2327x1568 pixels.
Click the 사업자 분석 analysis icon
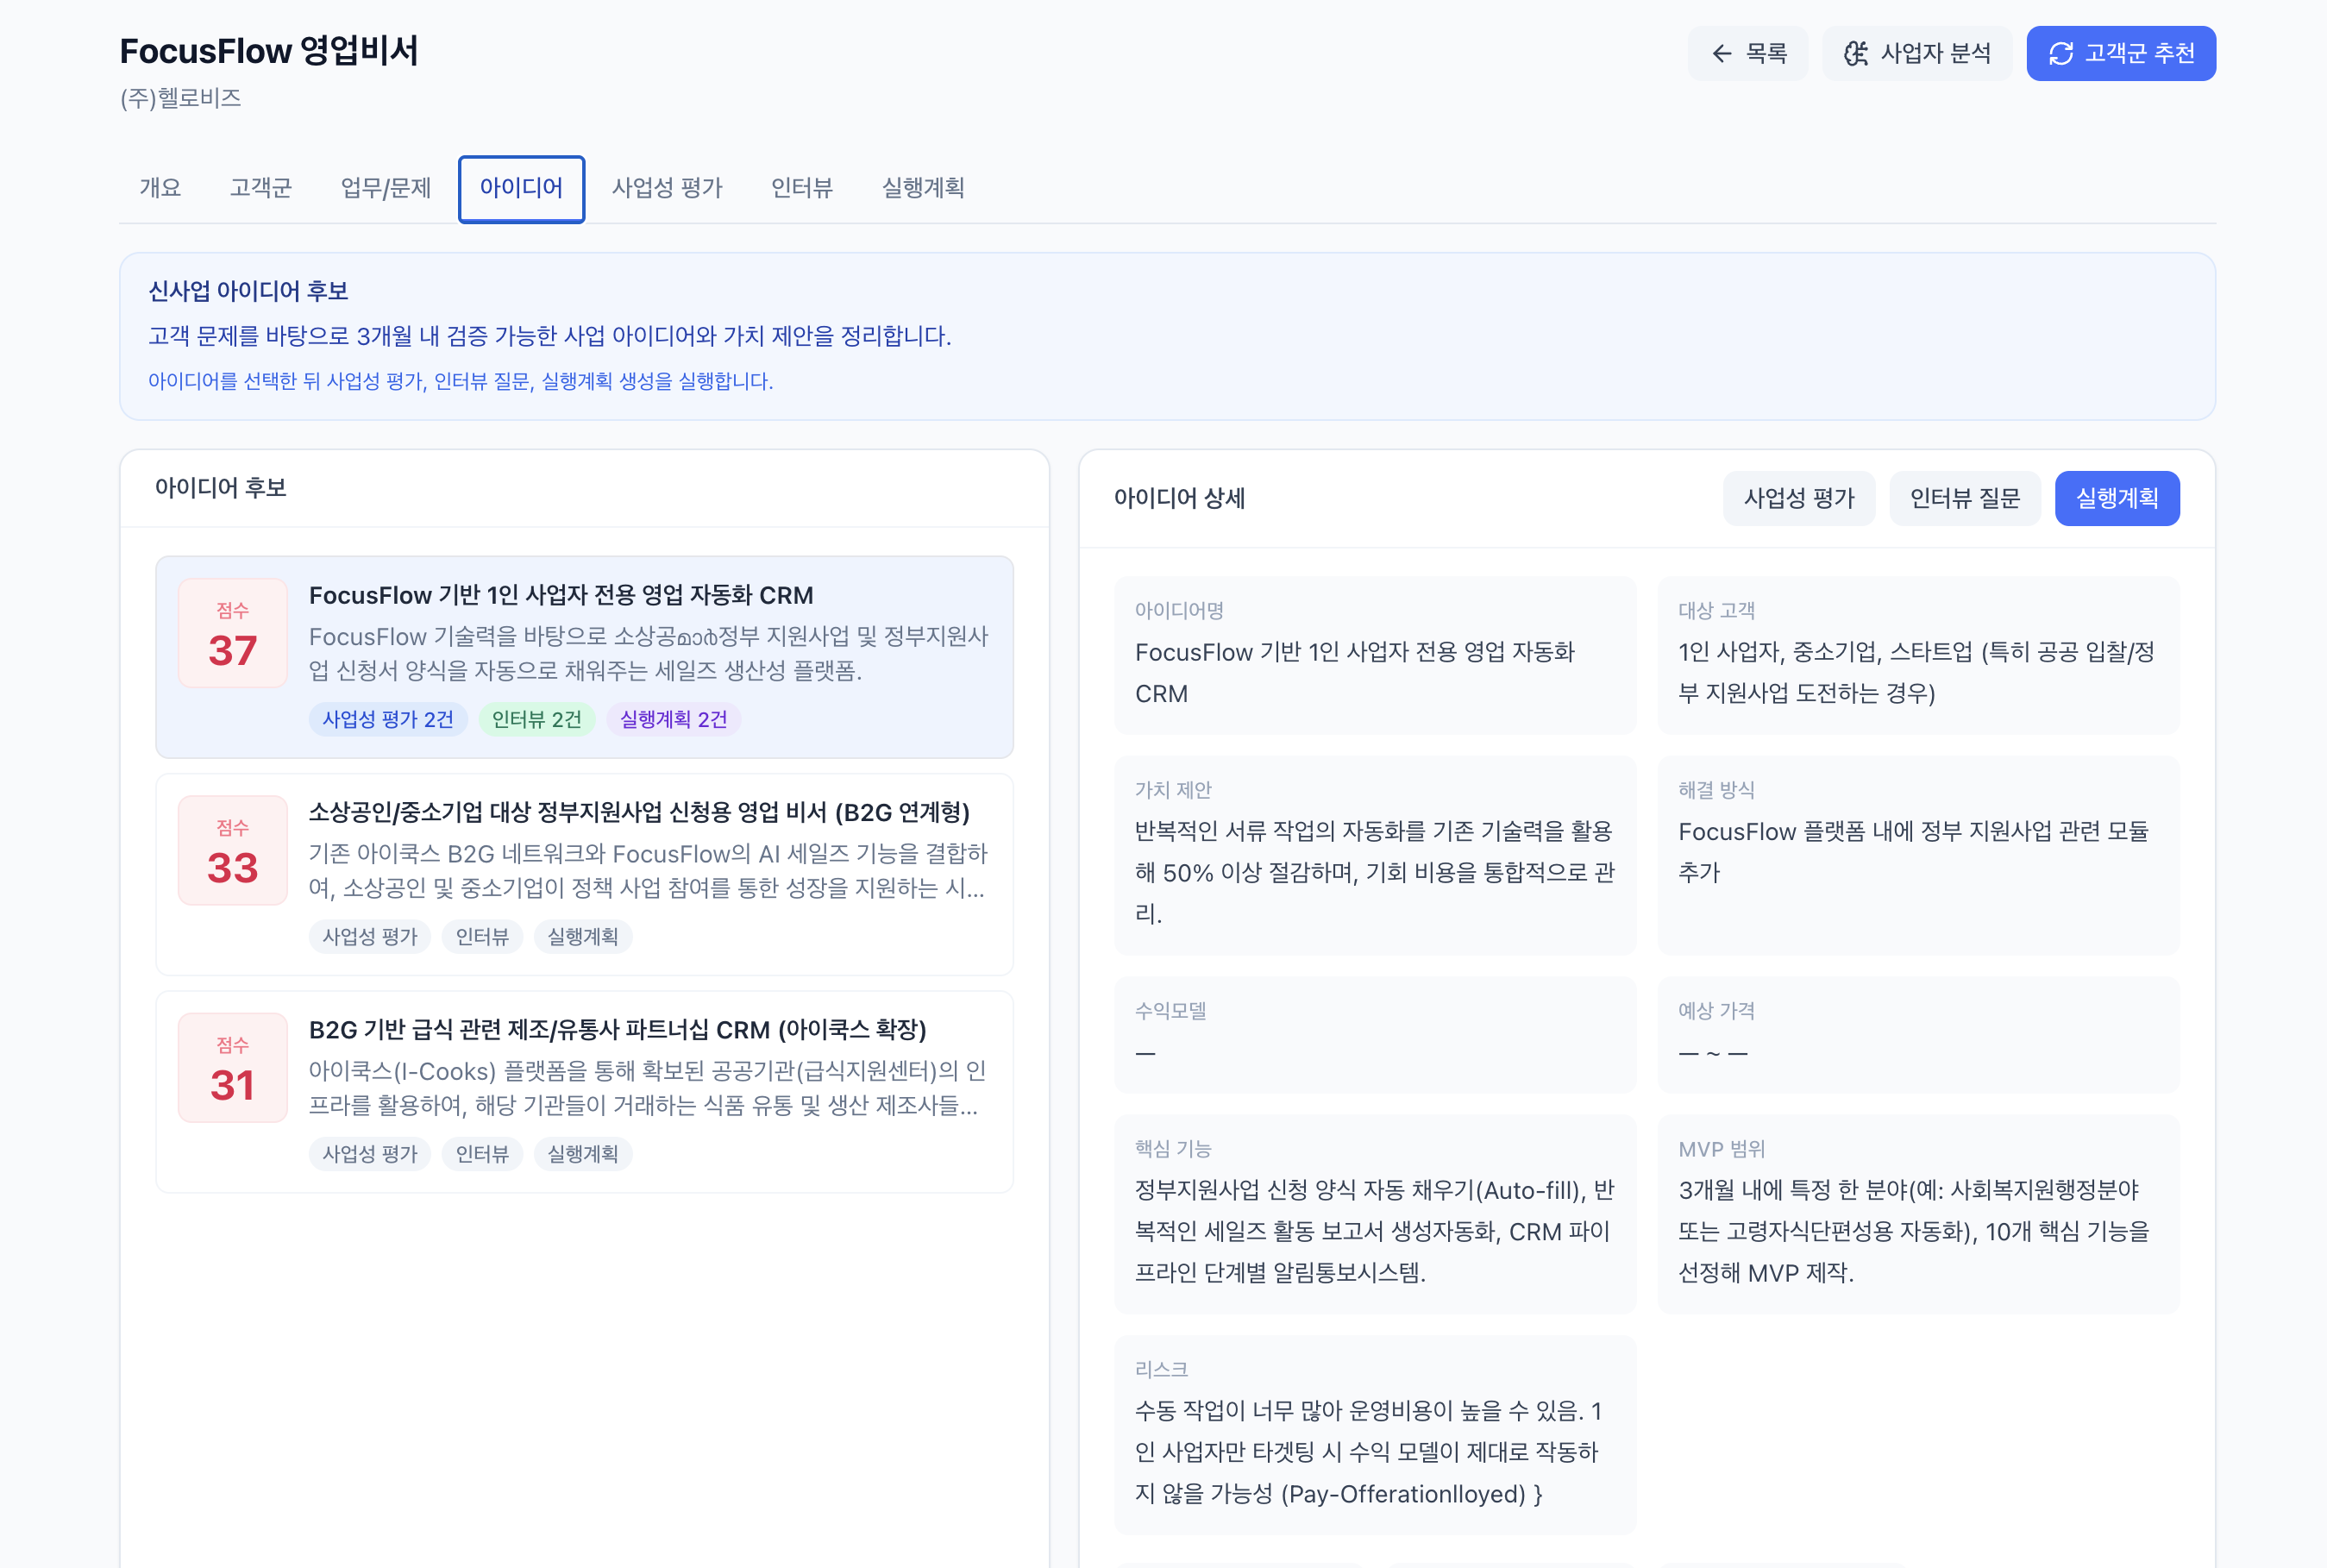pyautogui.click(x=1856, y=54)
